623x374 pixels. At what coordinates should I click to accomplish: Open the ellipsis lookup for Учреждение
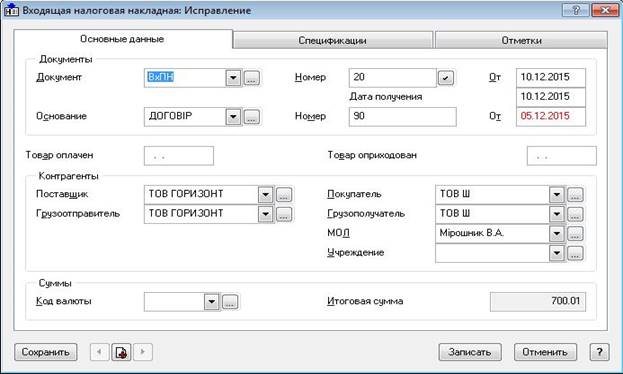[x=575, y=253]
